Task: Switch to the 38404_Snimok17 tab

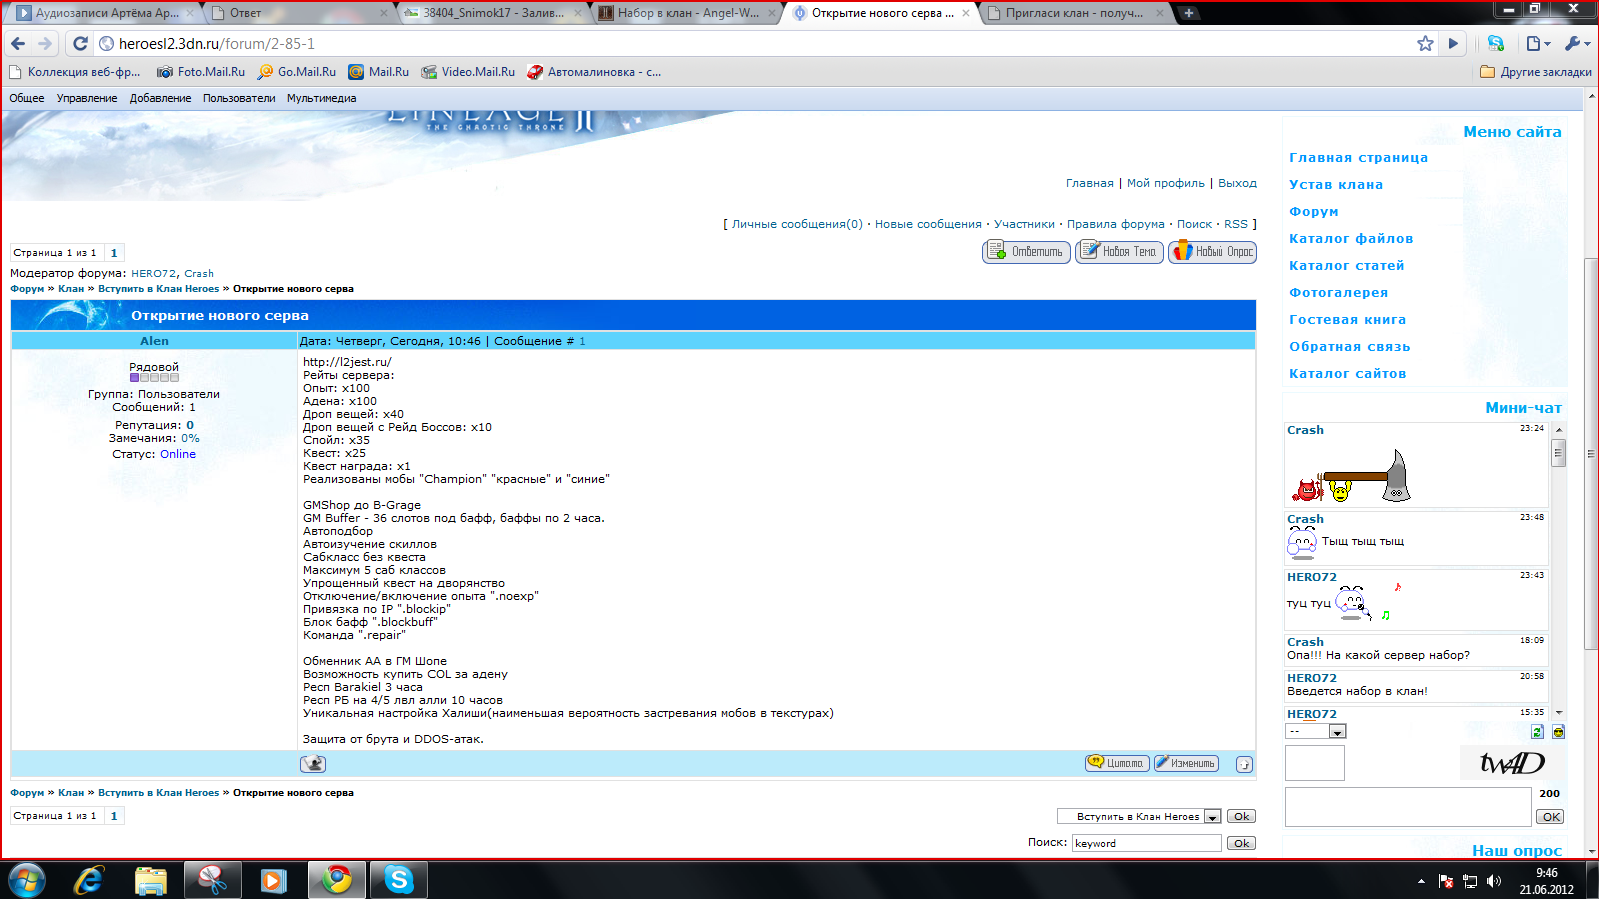Action: [x=492, y=13]
